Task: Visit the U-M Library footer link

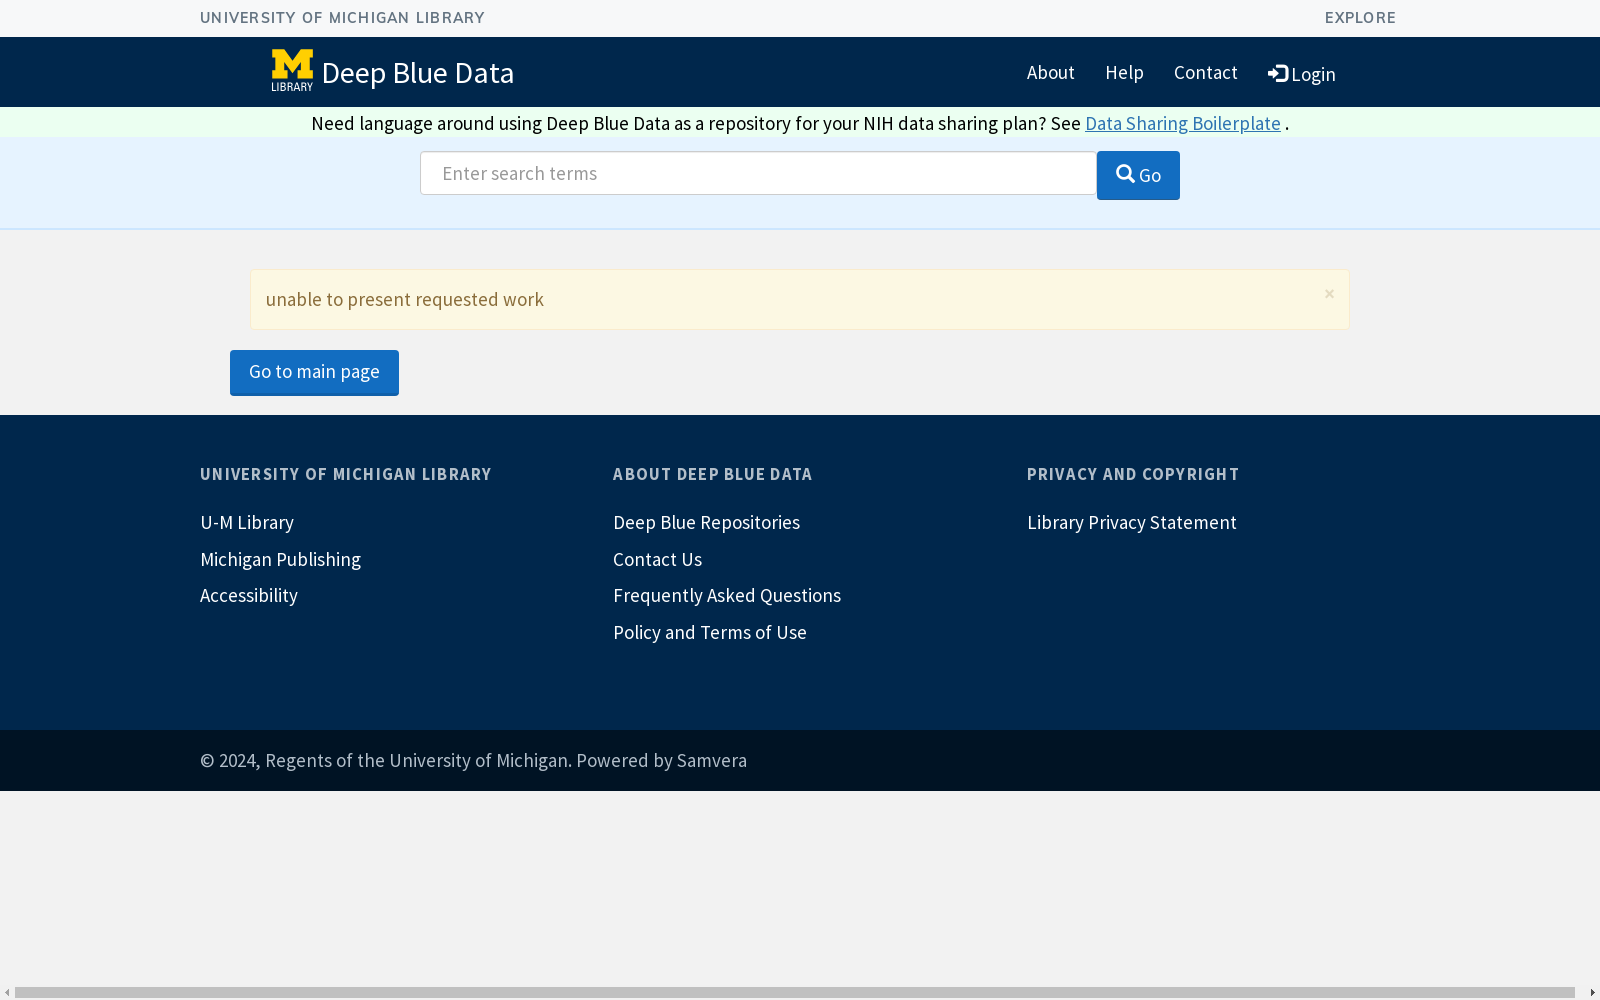Action: tap(247, 522)
